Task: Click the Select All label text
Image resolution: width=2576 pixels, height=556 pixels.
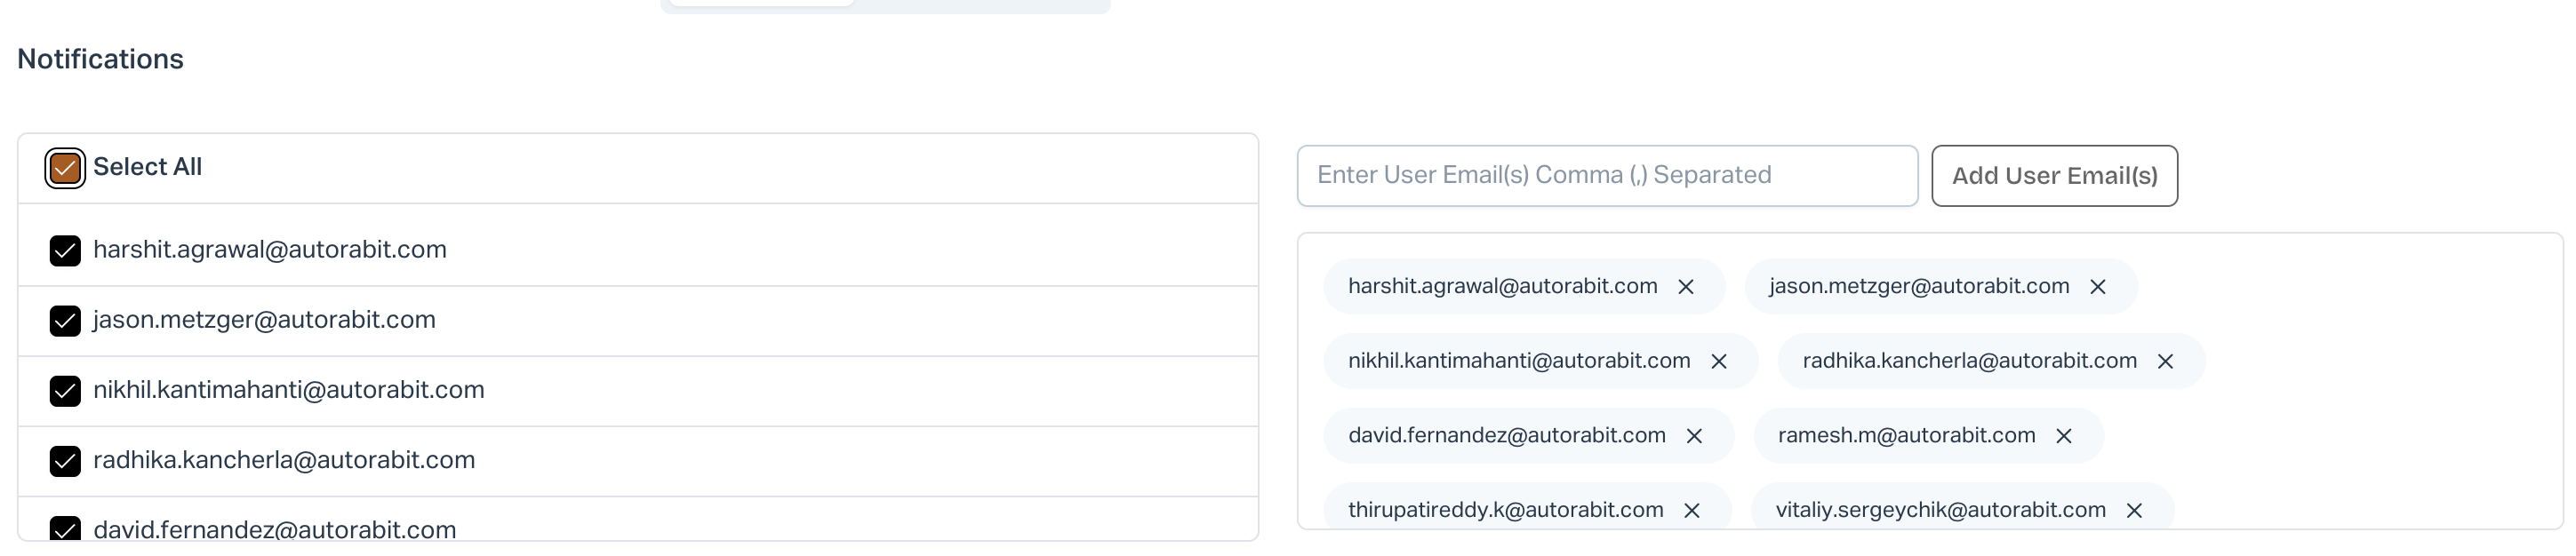Action: click(147, 167)
